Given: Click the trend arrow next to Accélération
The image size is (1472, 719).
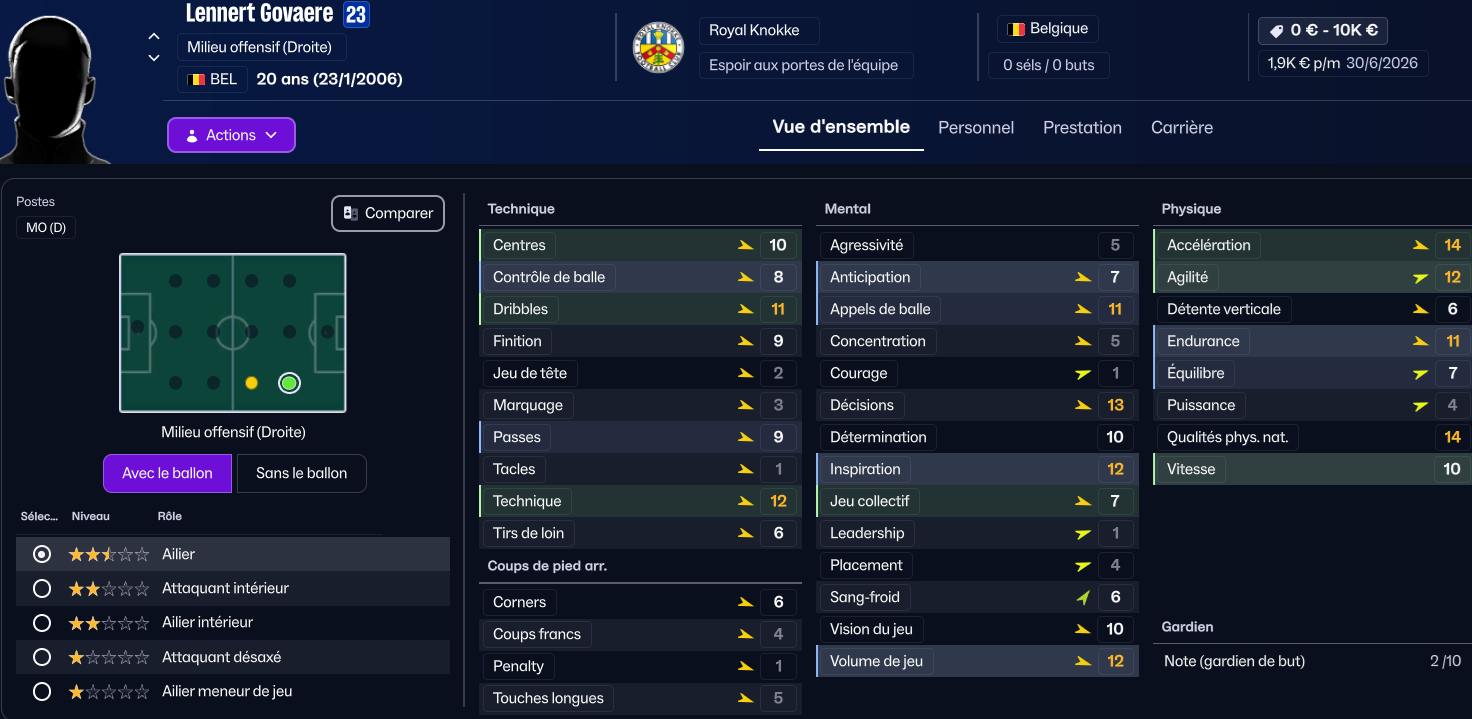Looking at the screenshot, I should coord(1420,245).
